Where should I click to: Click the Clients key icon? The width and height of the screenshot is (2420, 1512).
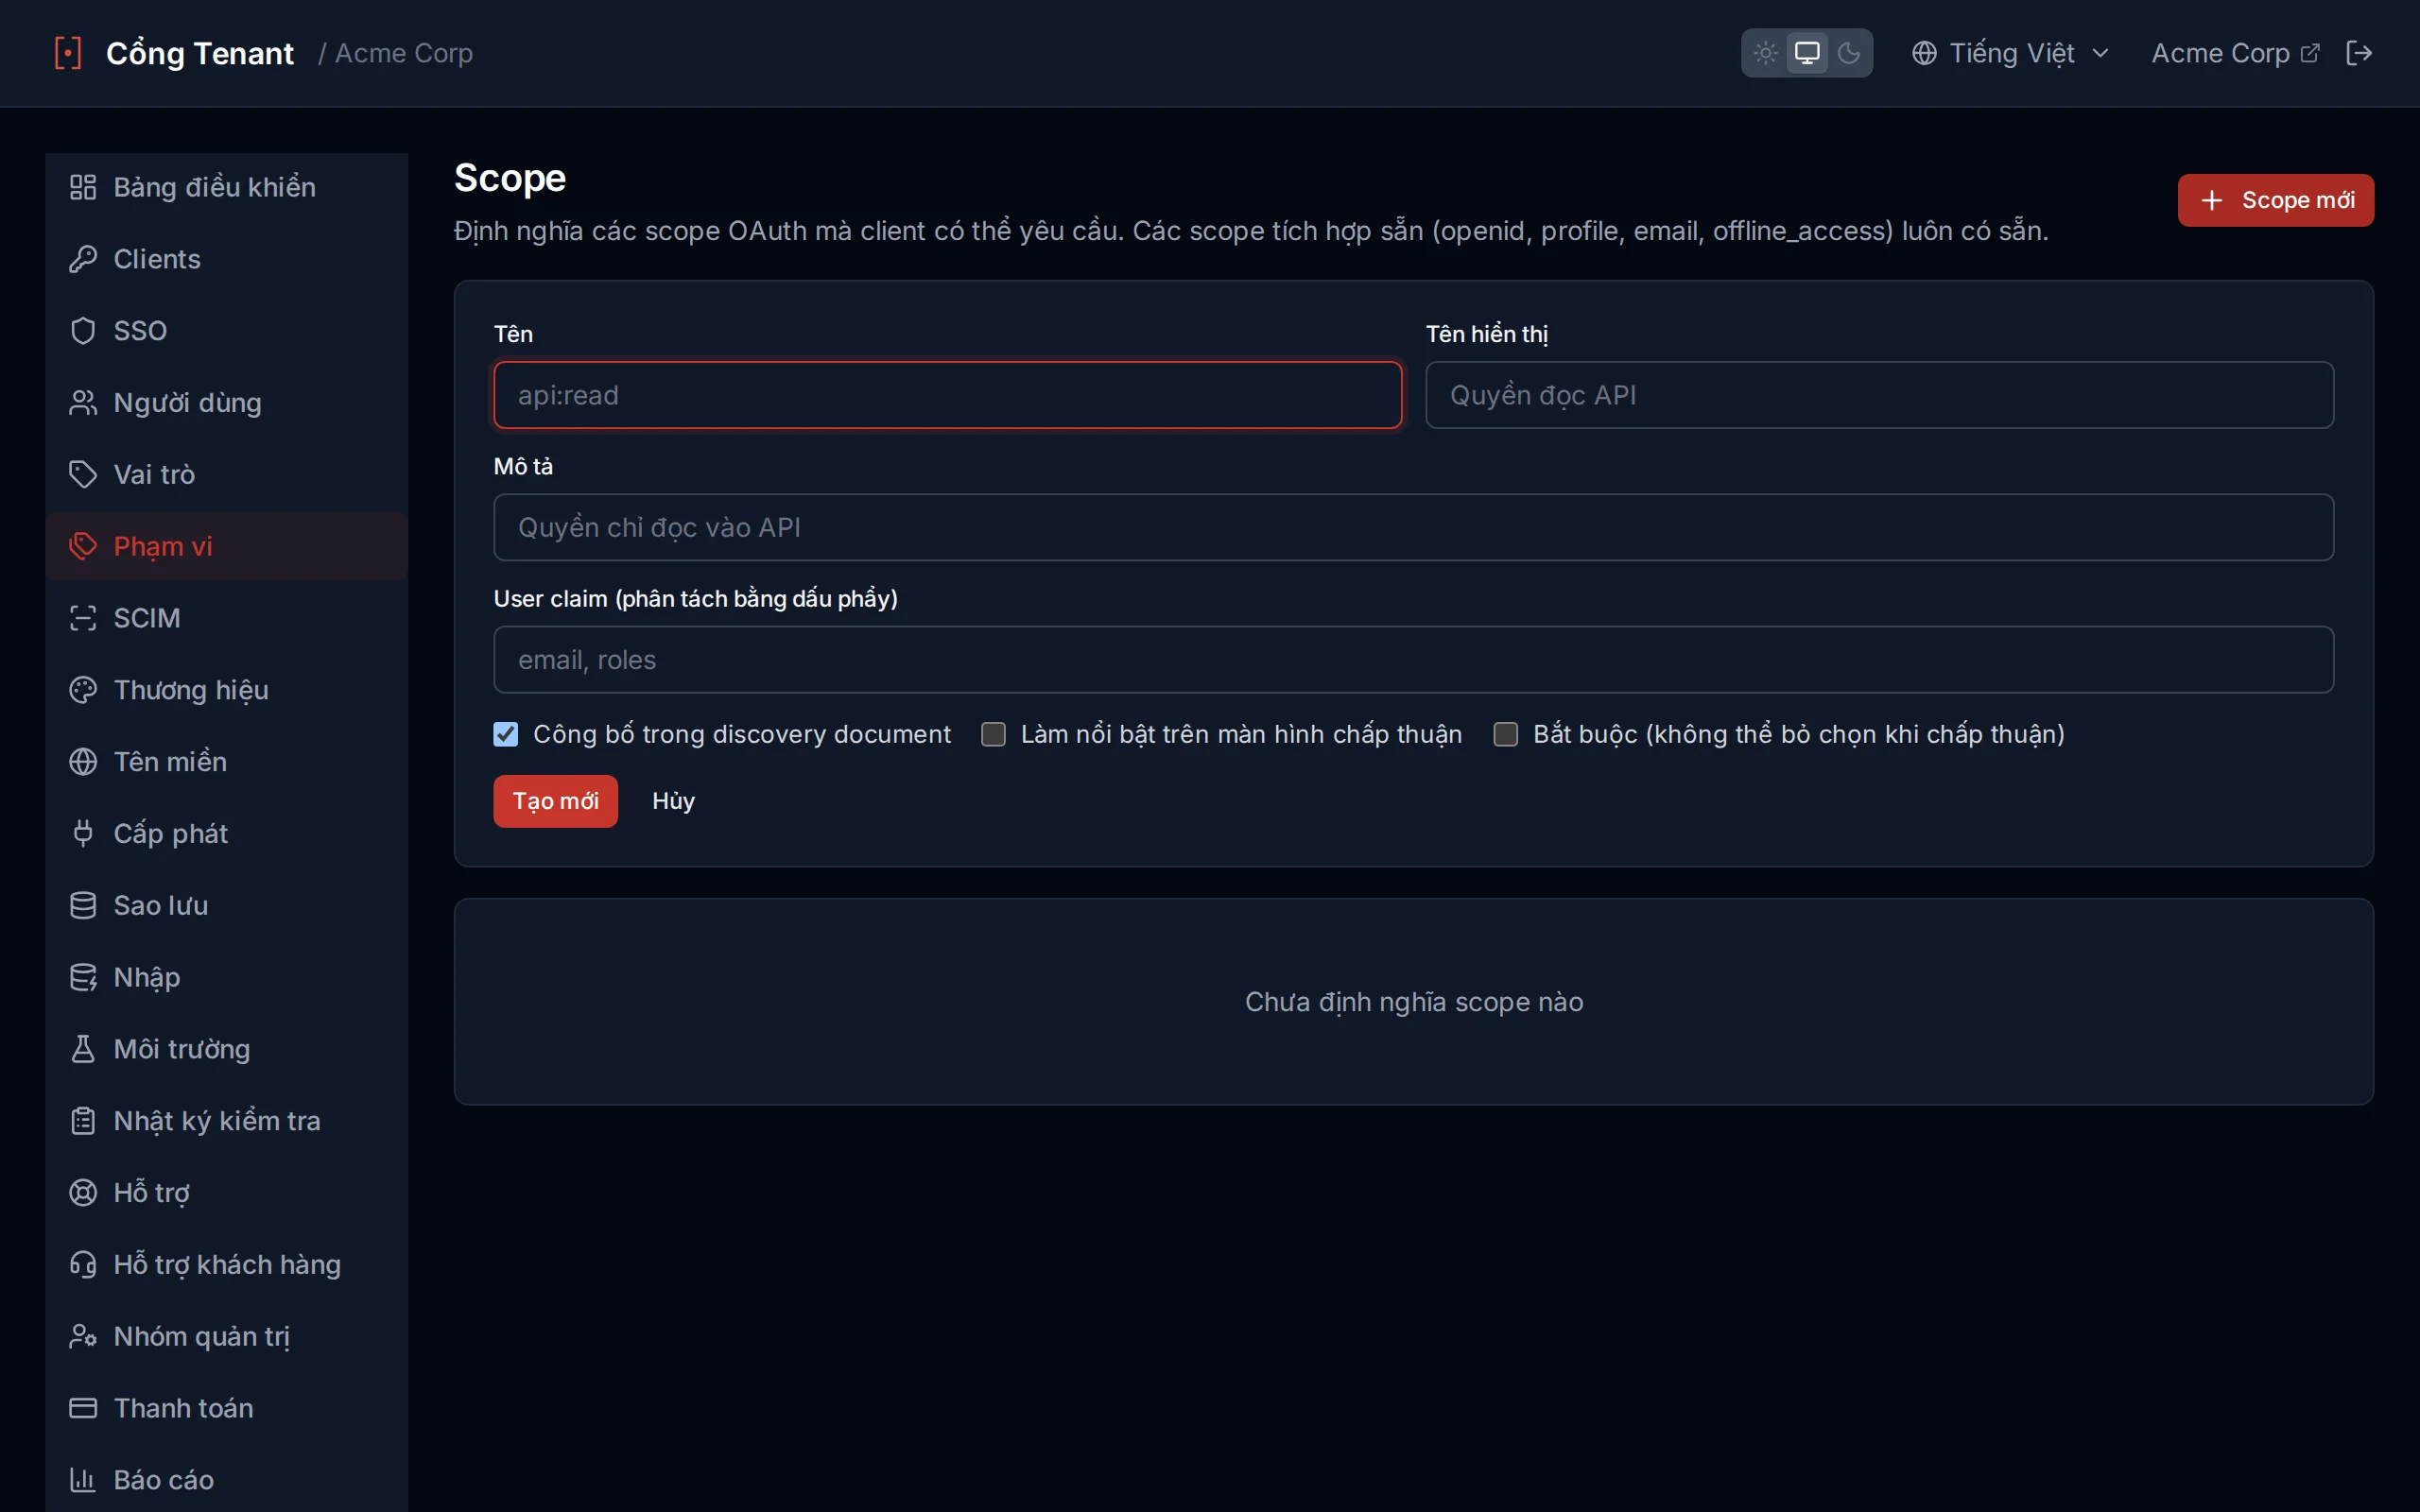point(83,259)
